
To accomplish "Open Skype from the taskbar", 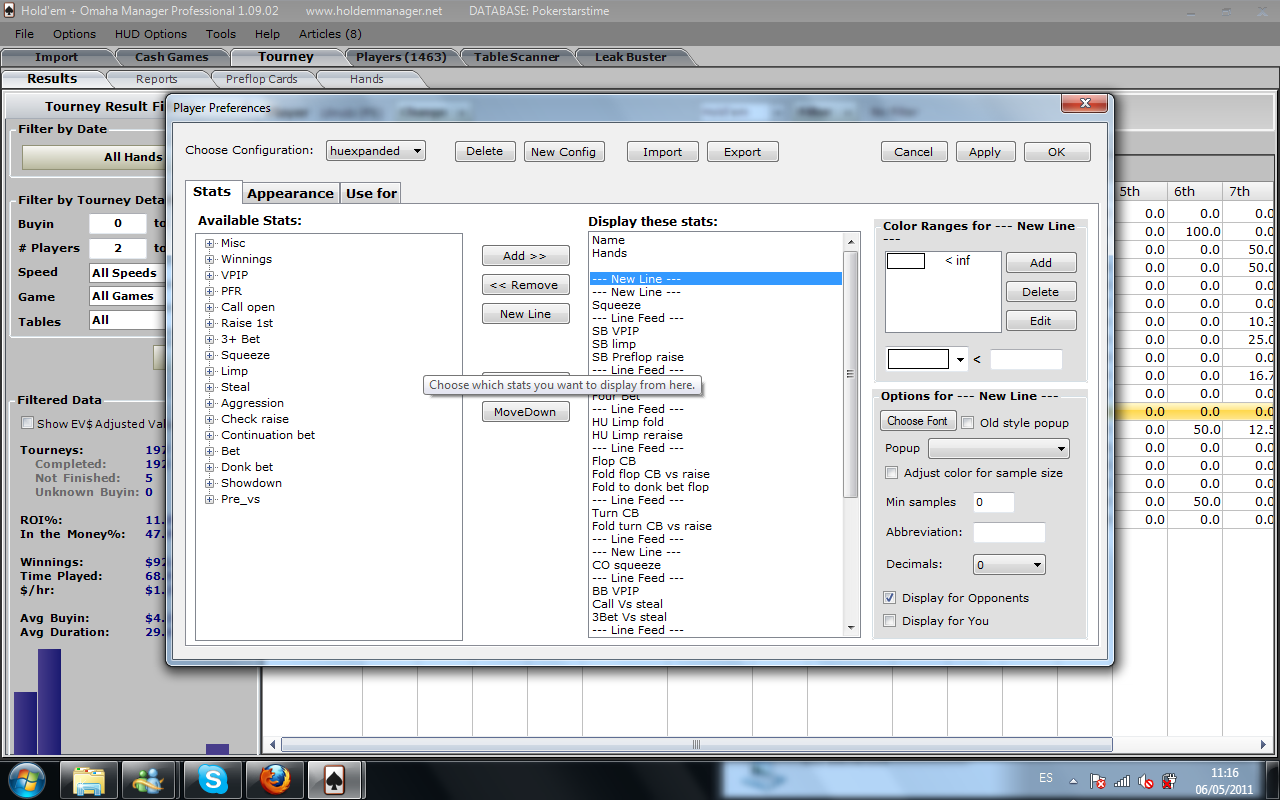I will tap(212, 778).
